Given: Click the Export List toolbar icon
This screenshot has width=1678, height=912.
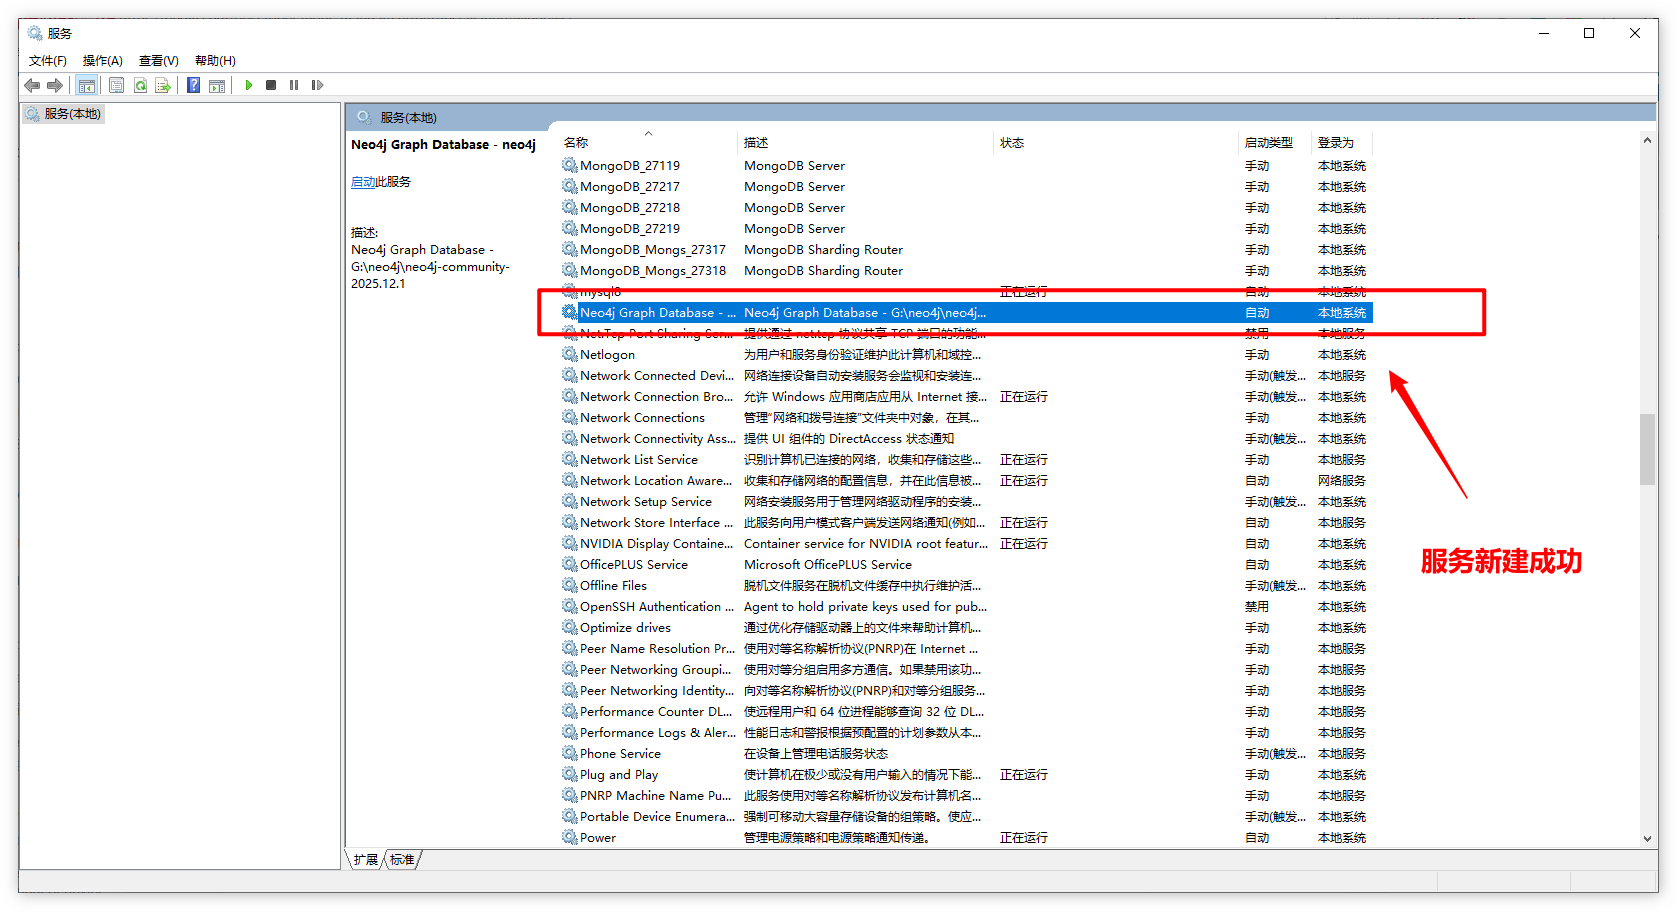Looking at the screenshot, I should point(162,86).
